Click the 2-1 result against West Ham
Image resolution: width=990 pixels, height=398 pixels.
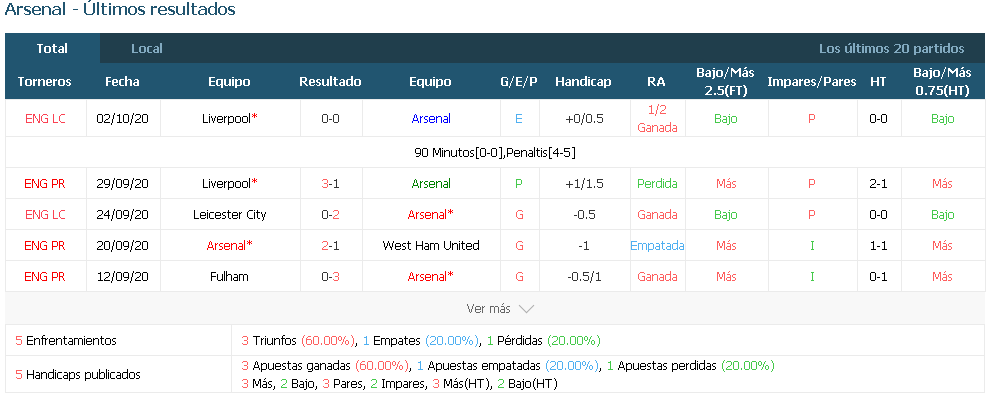tap(330, 245)
